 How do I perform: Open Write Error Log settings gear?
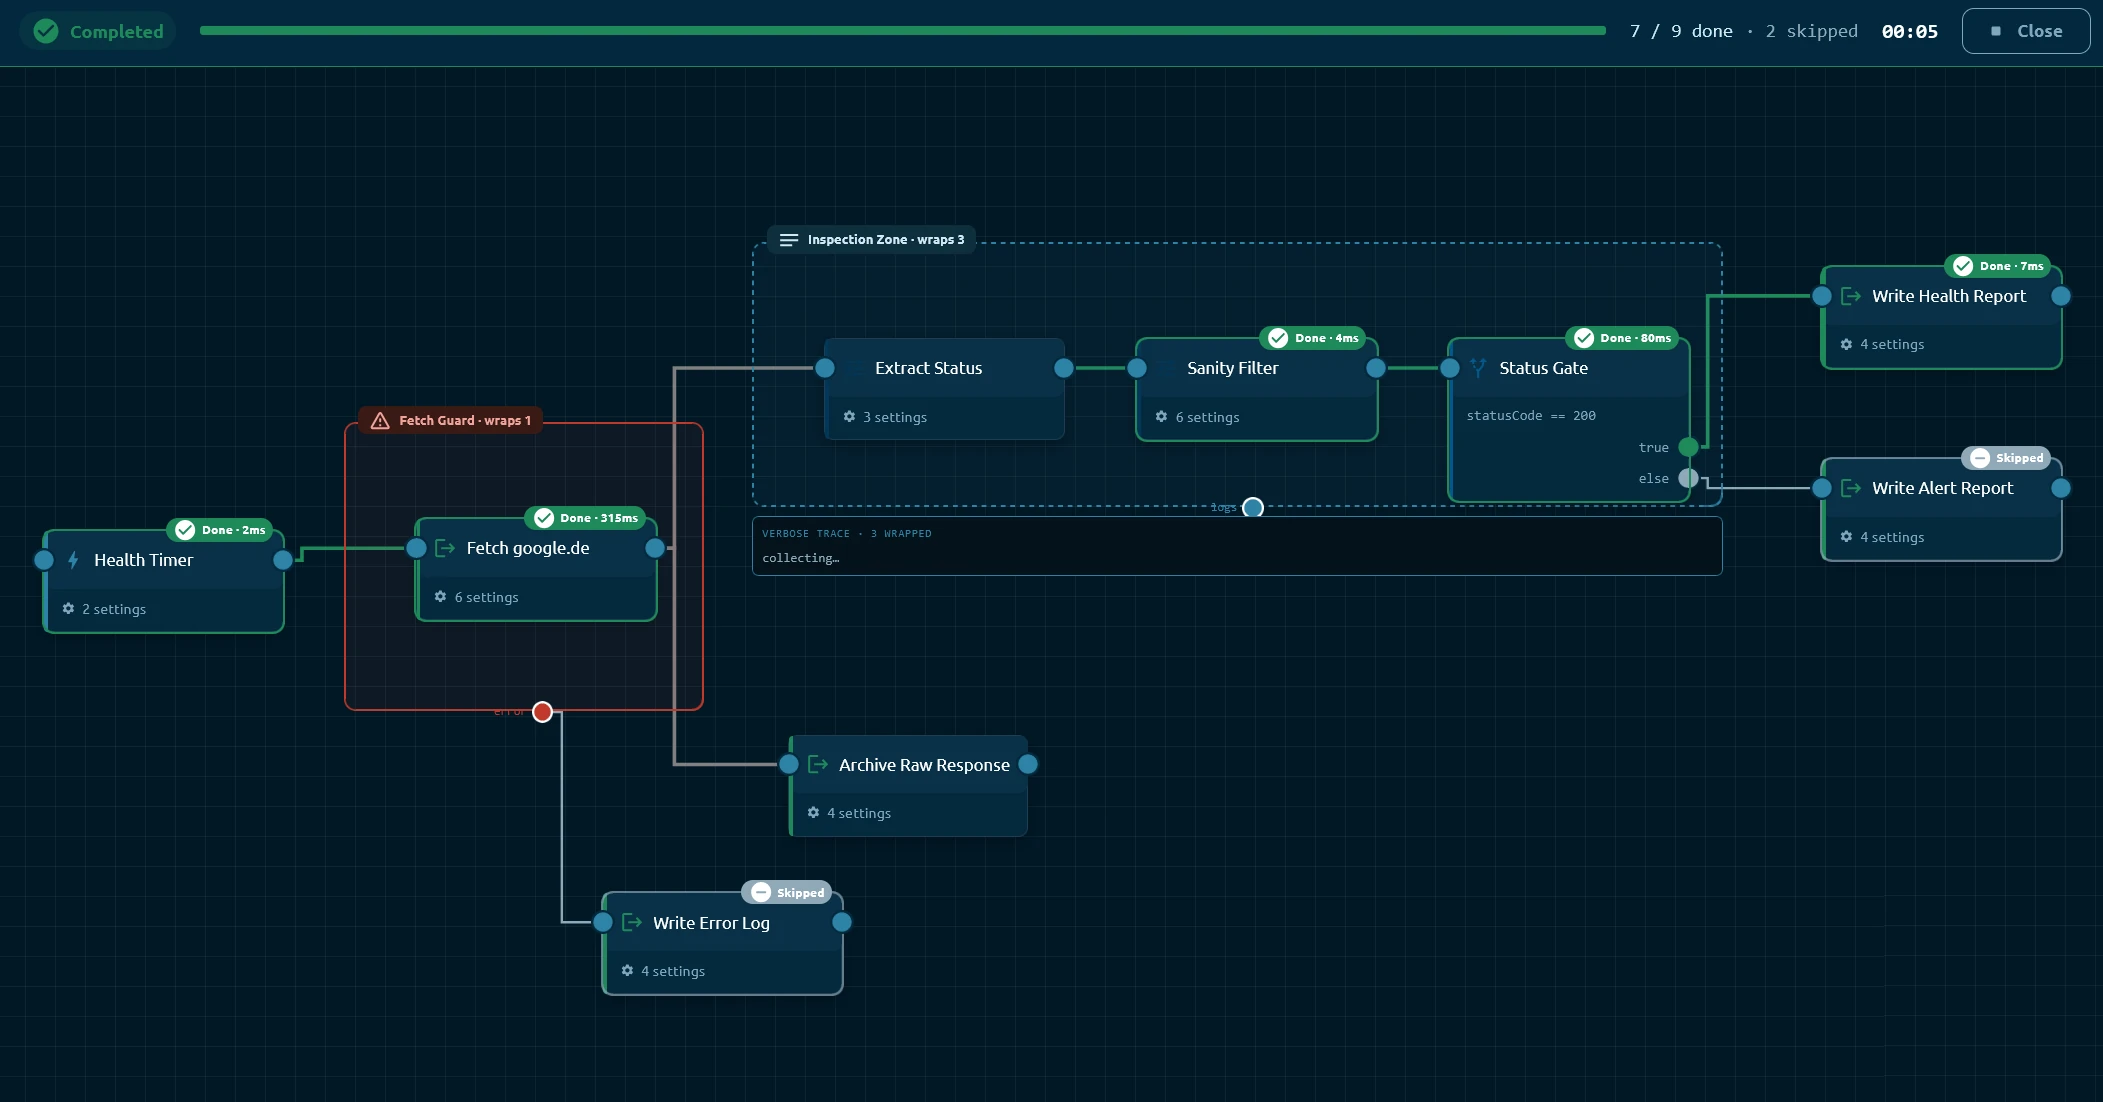(x=627, y=971)
